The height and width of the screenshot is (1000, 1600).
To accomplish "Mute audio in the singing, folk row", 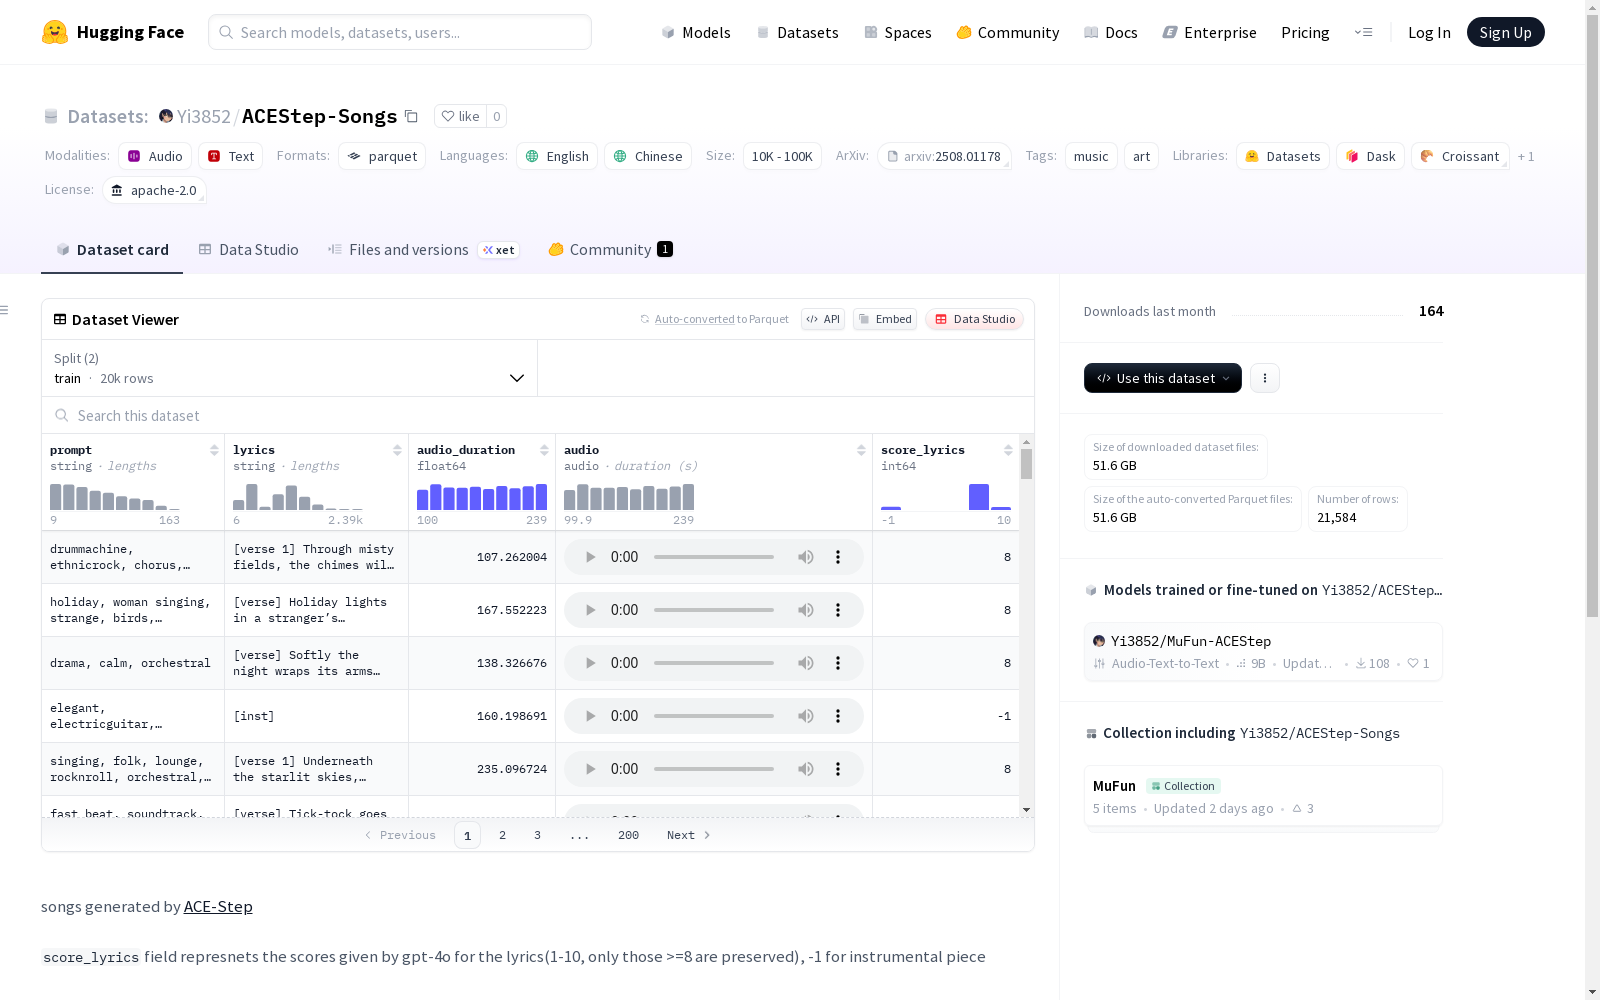I will click(806, 769).
